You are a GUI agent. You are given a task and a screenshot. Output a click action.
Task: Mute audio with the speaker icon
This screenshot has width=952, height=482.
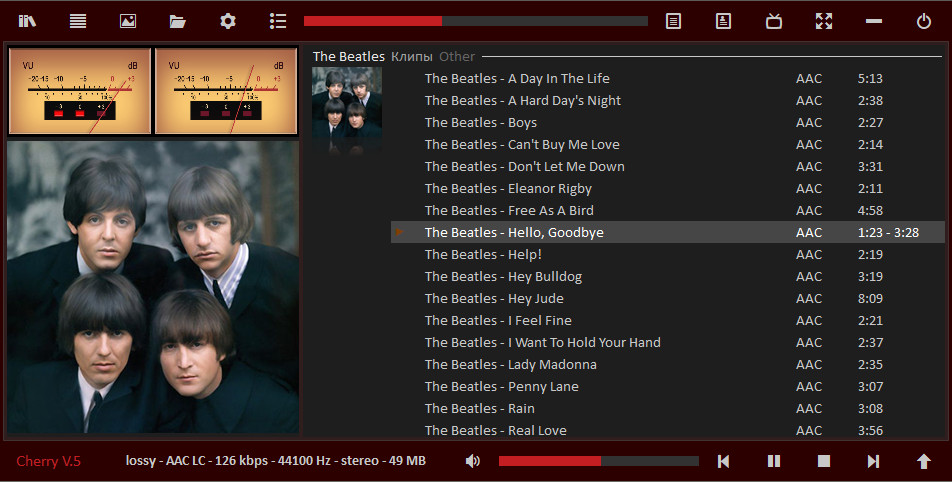[x=473, y=461]
